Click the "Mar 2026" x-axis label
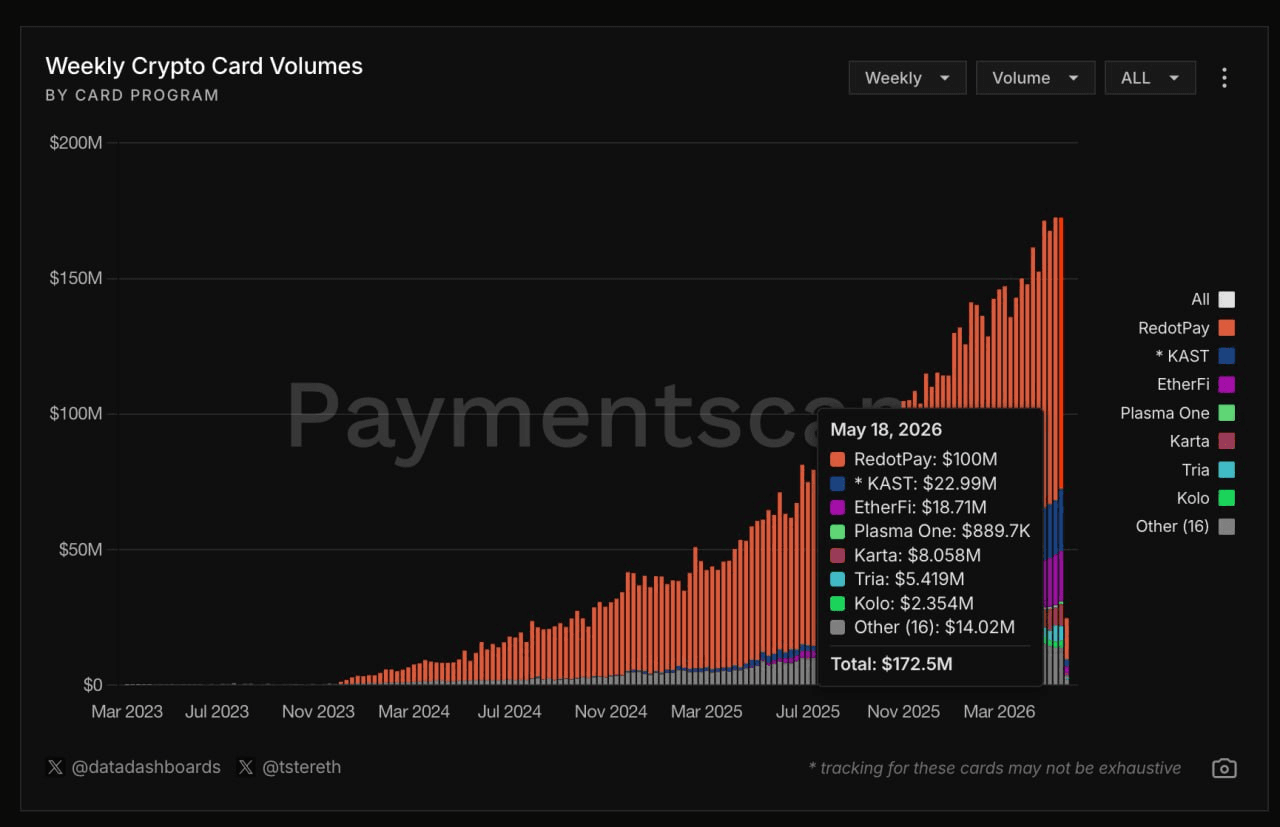1280x827 pixels. 1000,712
